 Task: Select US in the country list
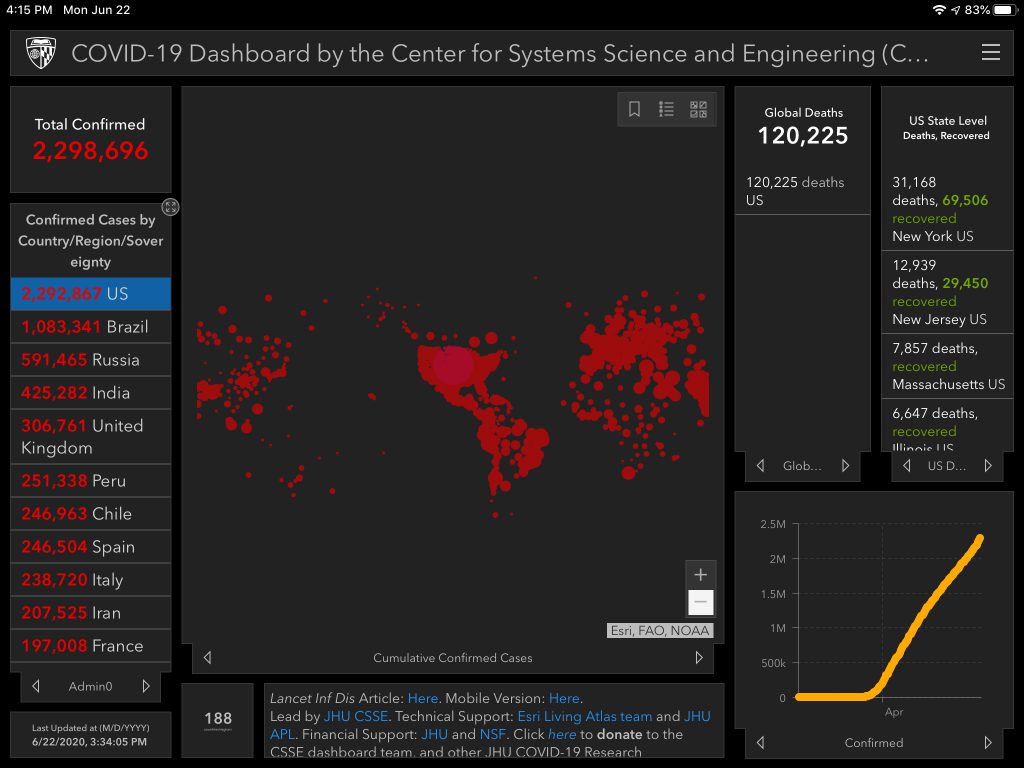coord(90,294)
